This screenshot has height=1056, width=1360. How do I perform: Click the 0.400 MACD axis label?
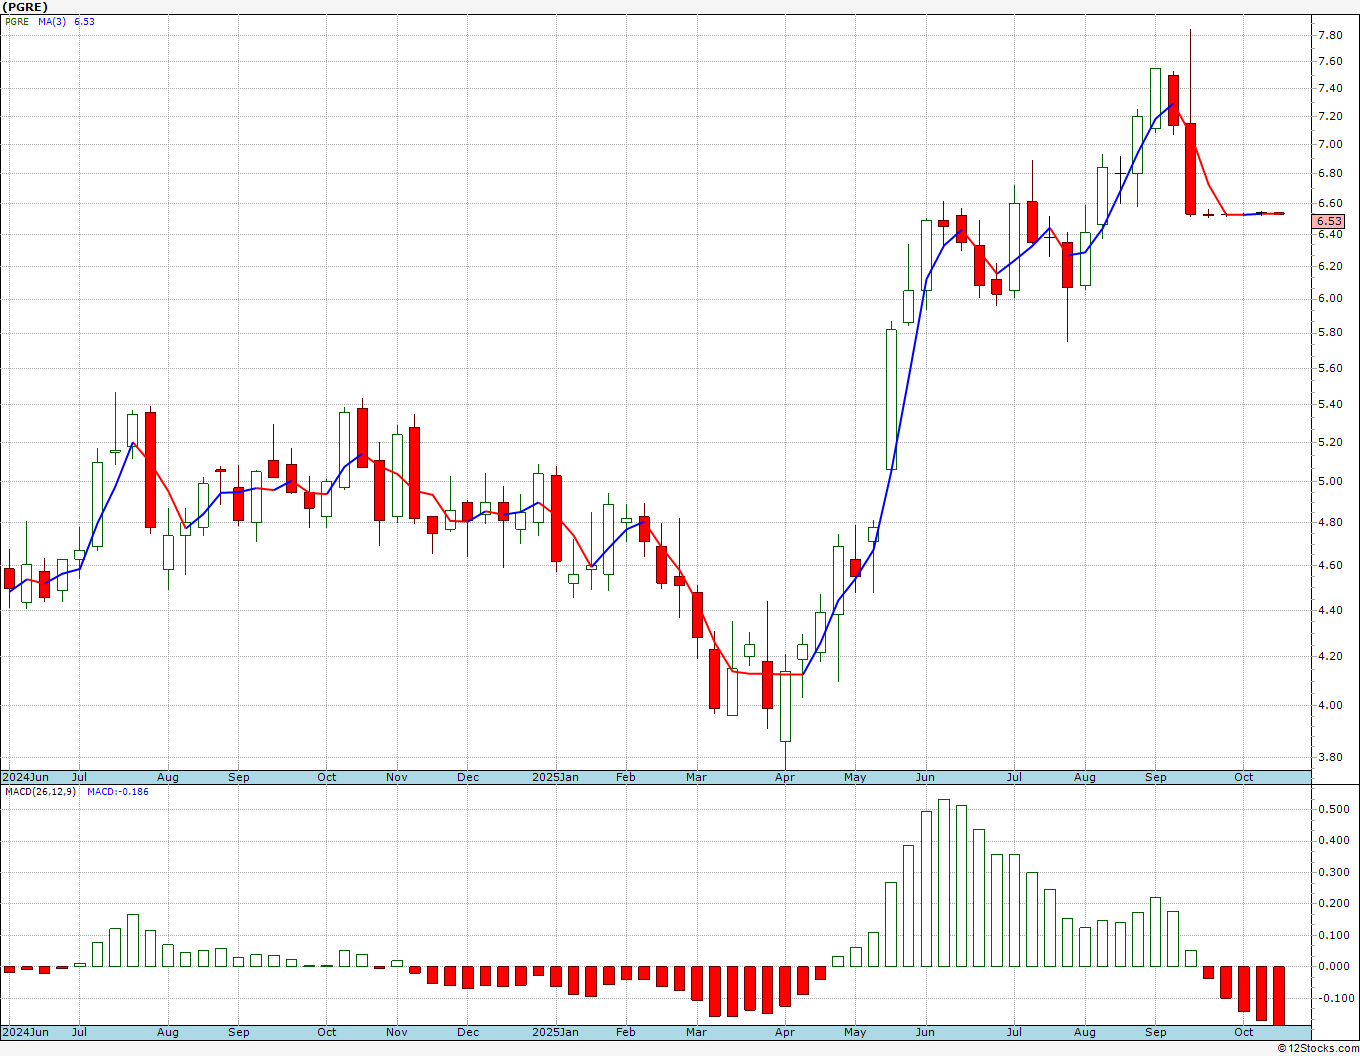[1333, 840]
